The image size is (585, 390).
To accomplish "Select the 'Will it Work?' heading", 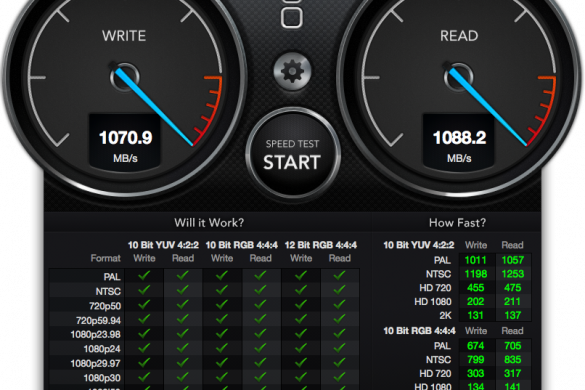I will 209,223.
